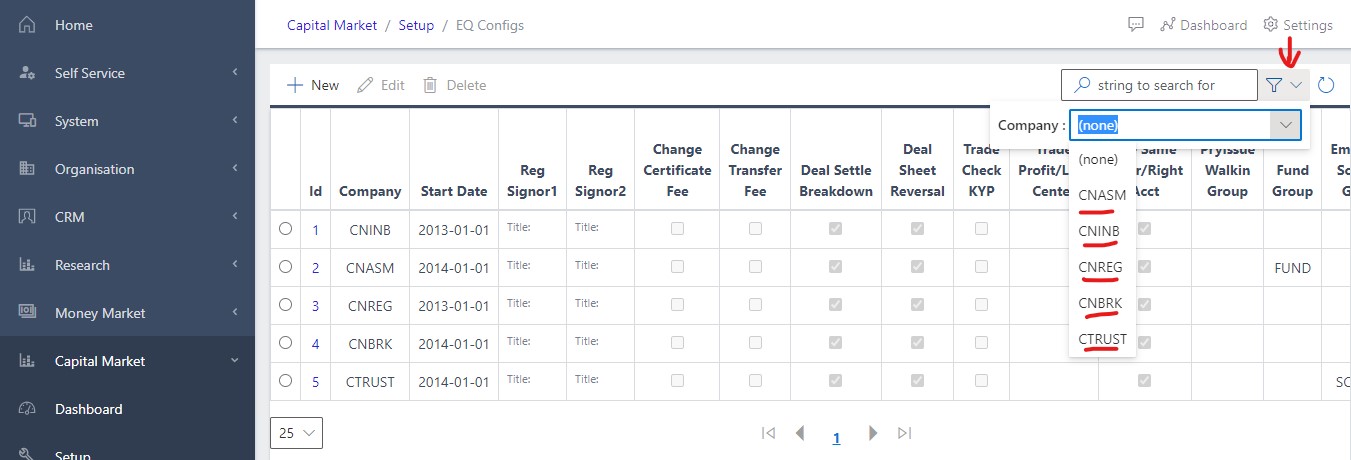The image size is (1351, 460).
Task: Click the refresh icon beside filter
Action: coord(1326,85)
